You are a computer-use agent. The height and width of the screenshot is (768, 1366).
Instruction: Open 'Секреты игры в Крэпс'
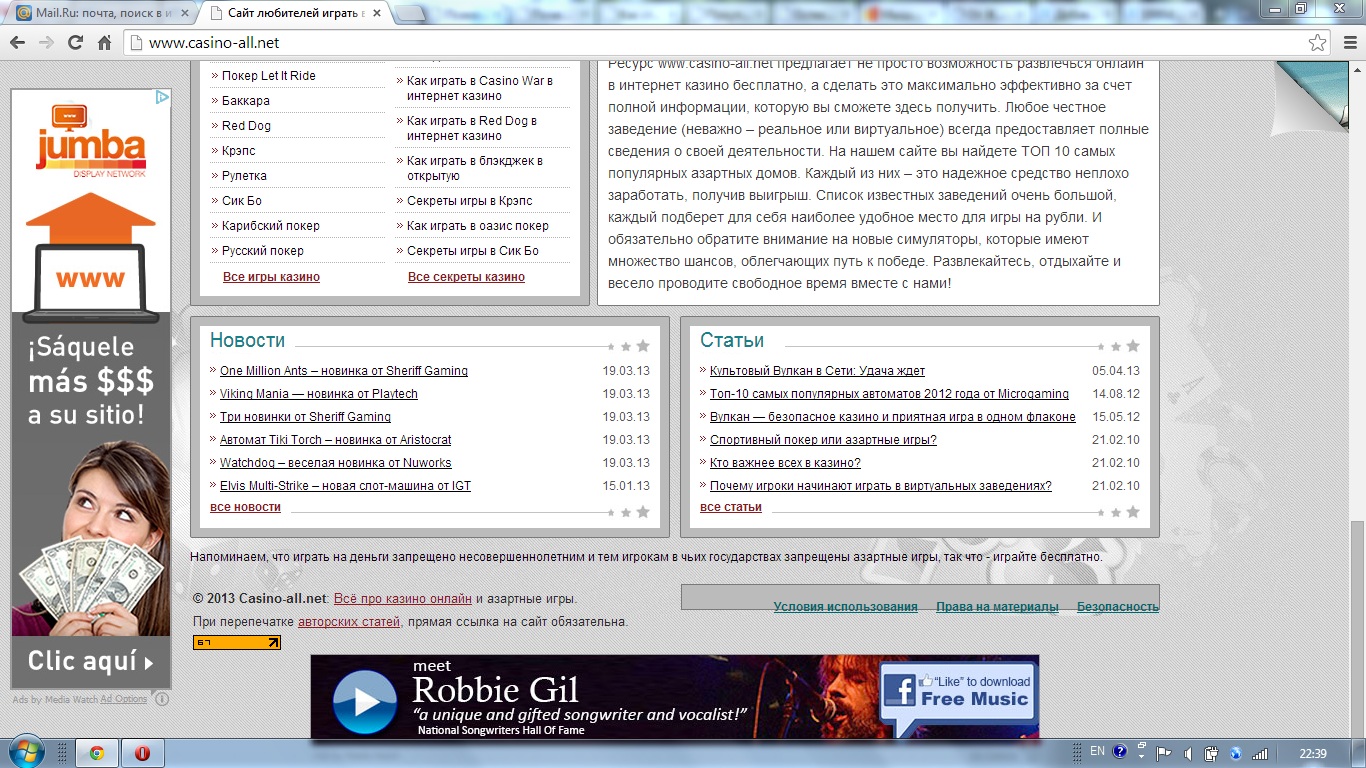470,201
